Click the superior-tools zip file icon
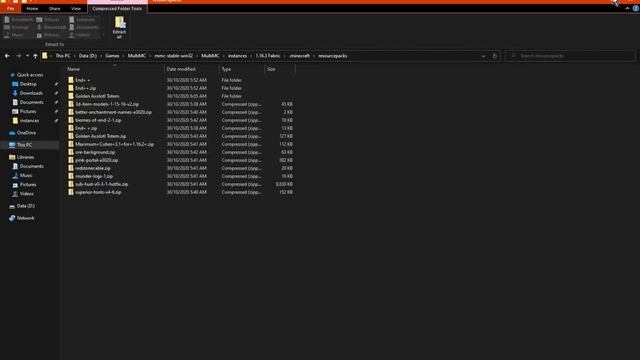This screenshot has width=640, height=360. (71, 192)
